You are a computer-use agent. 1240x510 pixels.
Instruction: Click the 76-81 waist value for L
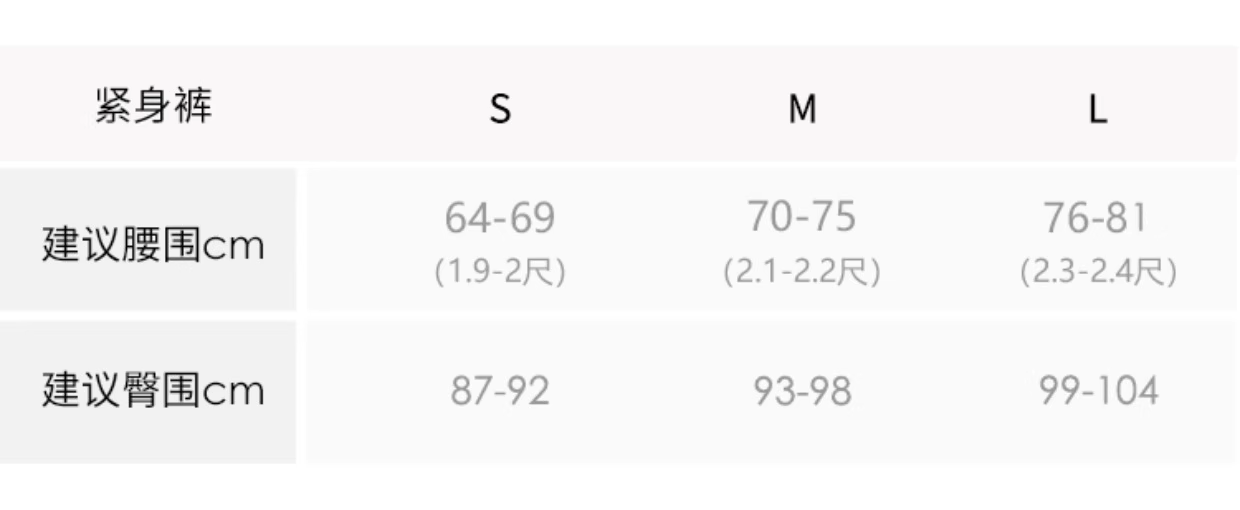click(1097, 218)
